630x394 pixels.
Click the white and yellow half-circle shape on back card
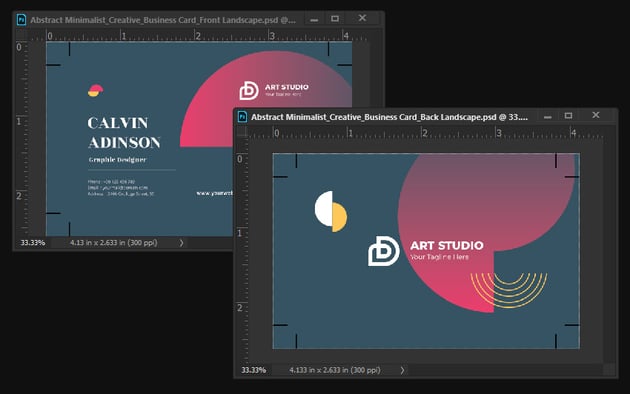[331, 211]
